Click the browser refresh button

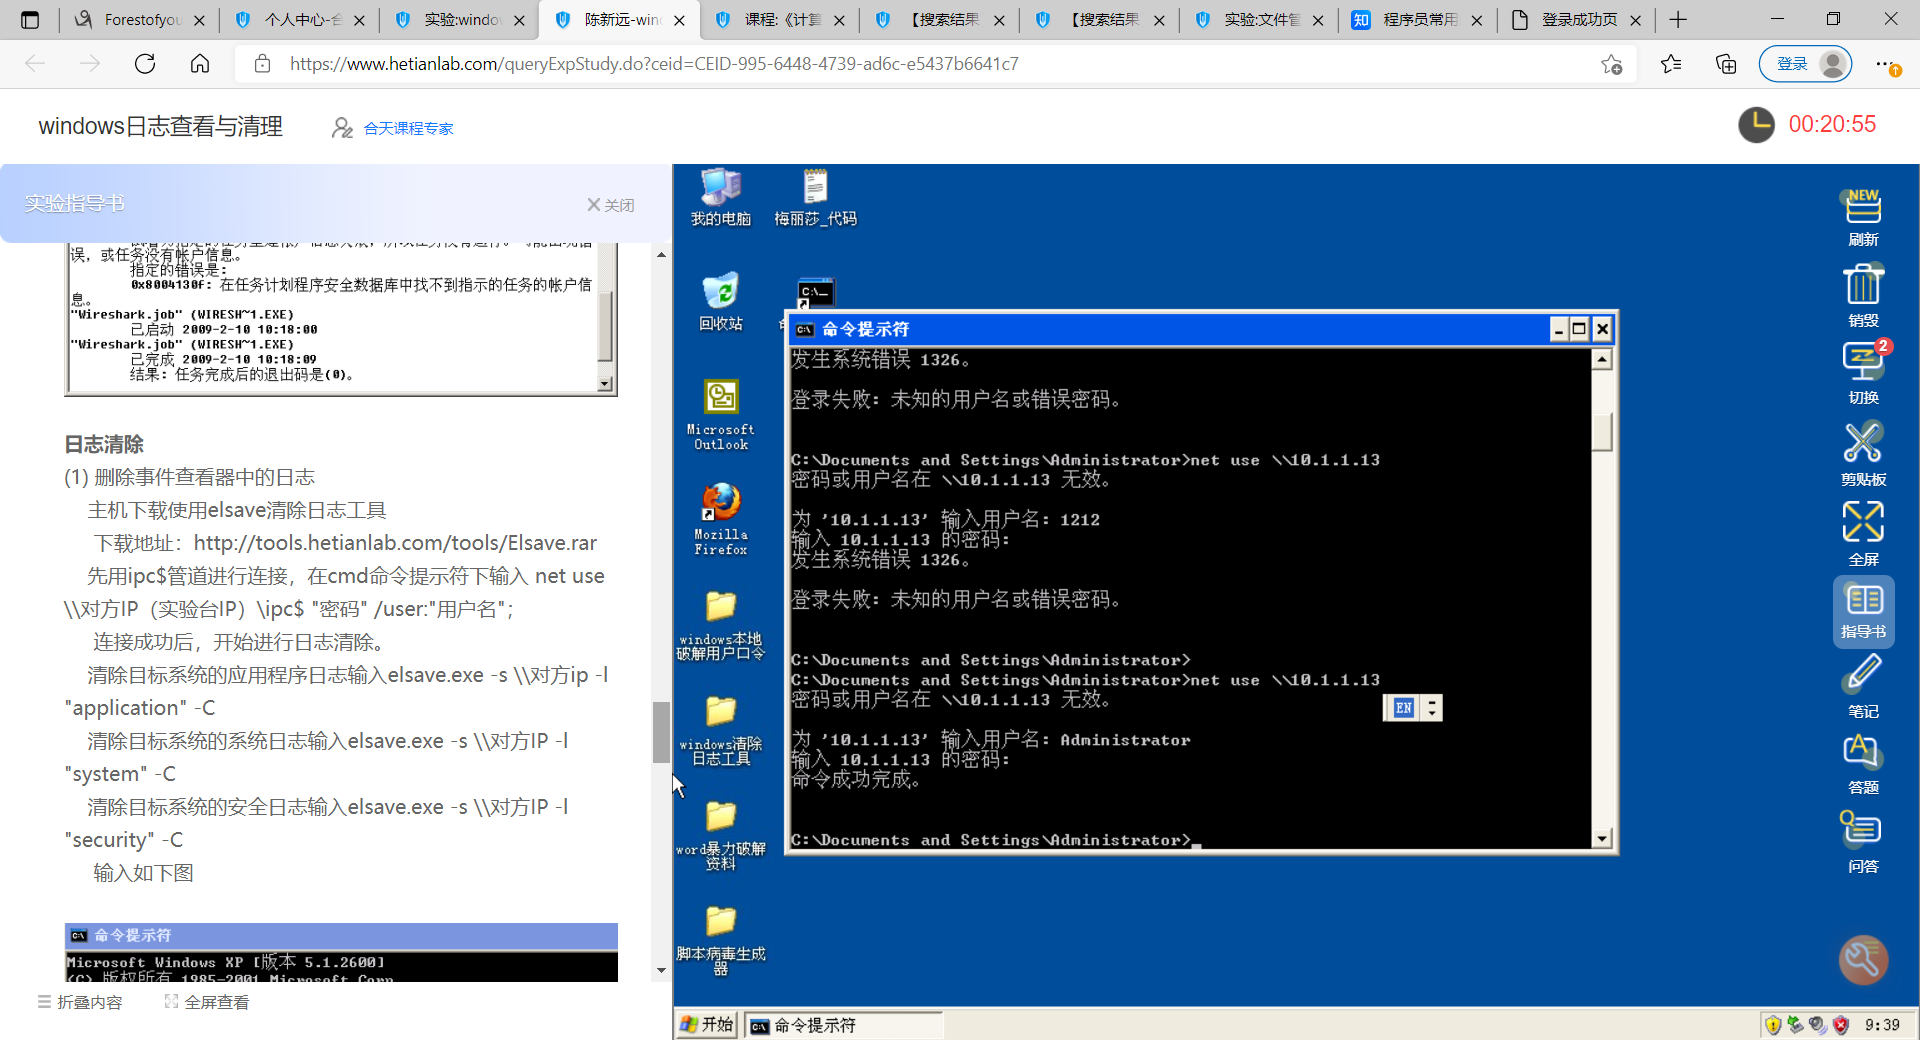coord(145,64)
